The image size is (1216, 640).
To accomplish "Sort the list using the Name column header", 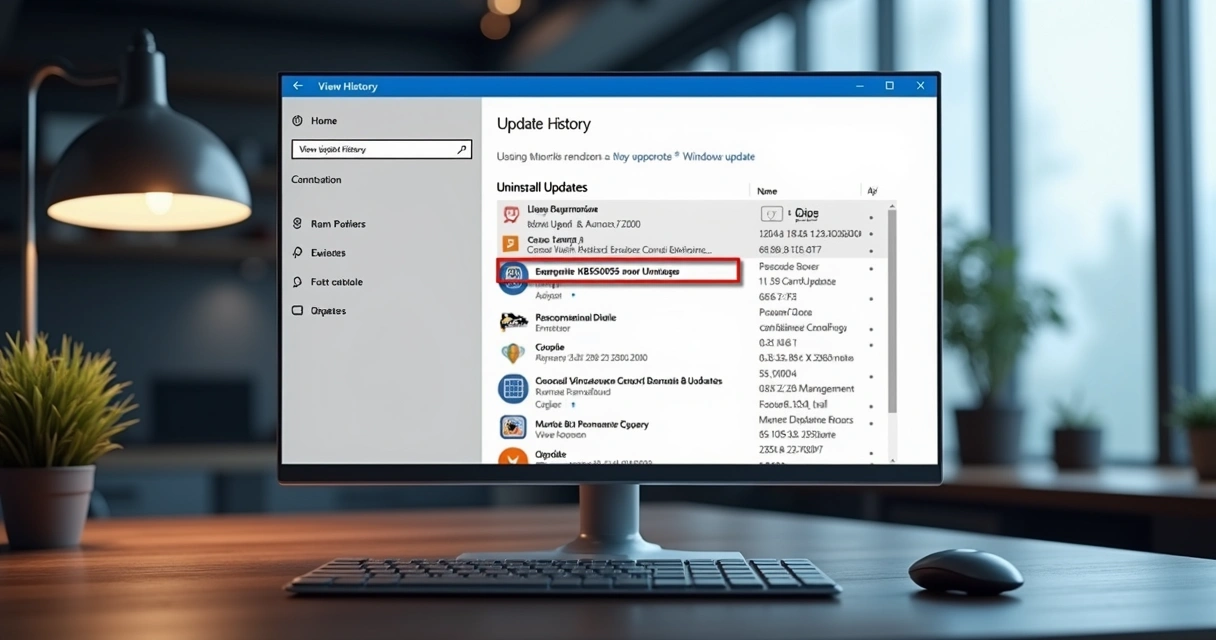I will tap(768, 190).
